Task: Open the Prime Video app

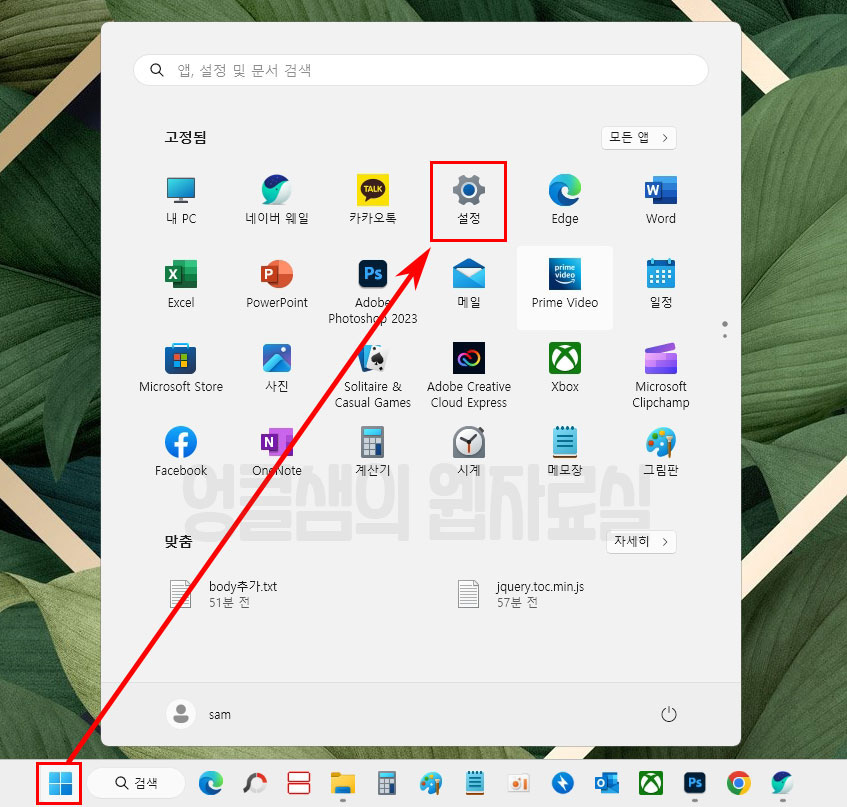Action: 564,287
